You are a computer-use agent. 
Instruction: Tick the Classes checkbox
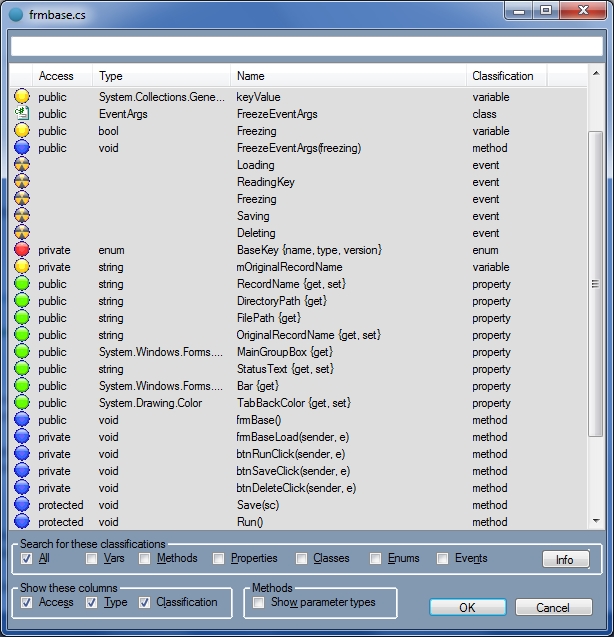(x=301, y=559)
